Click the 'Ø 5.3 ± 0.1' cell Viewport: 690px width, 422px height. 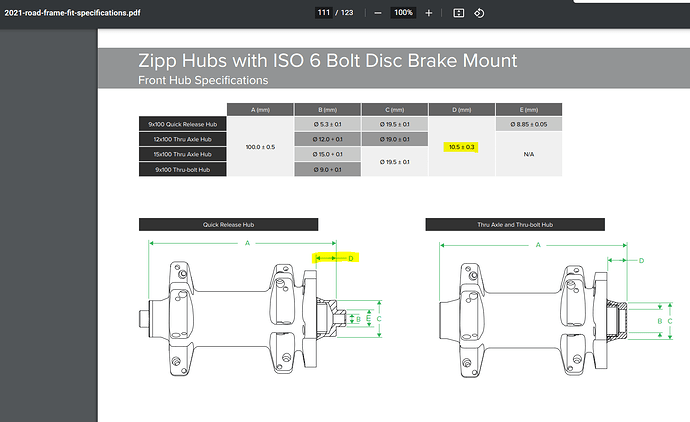tap(327, 124)
